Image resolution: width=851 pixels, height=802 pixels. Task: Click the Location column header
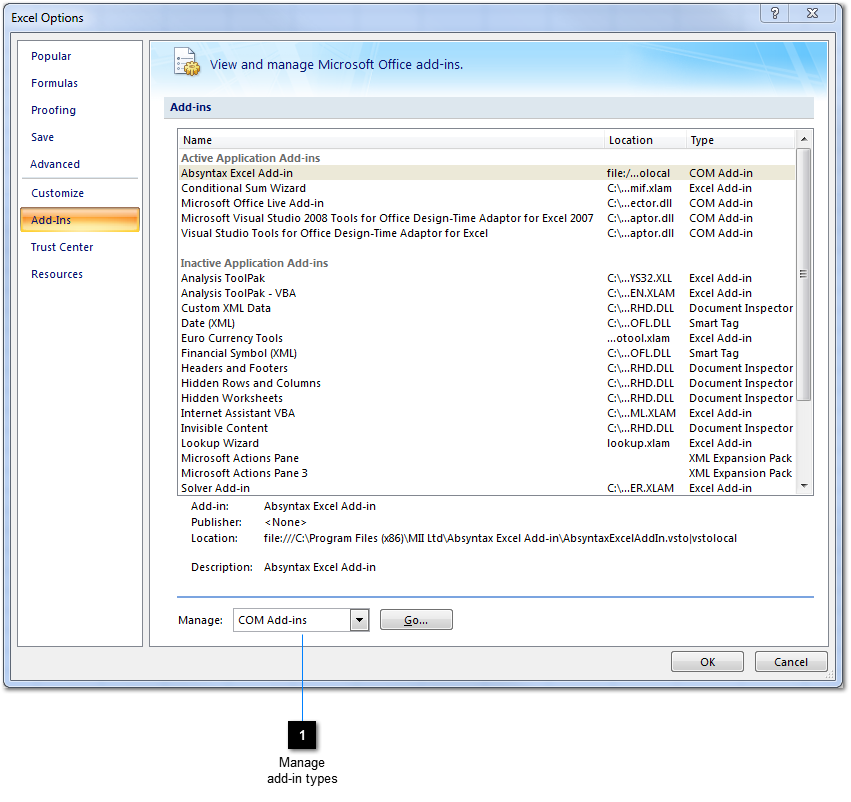point(645,140)
